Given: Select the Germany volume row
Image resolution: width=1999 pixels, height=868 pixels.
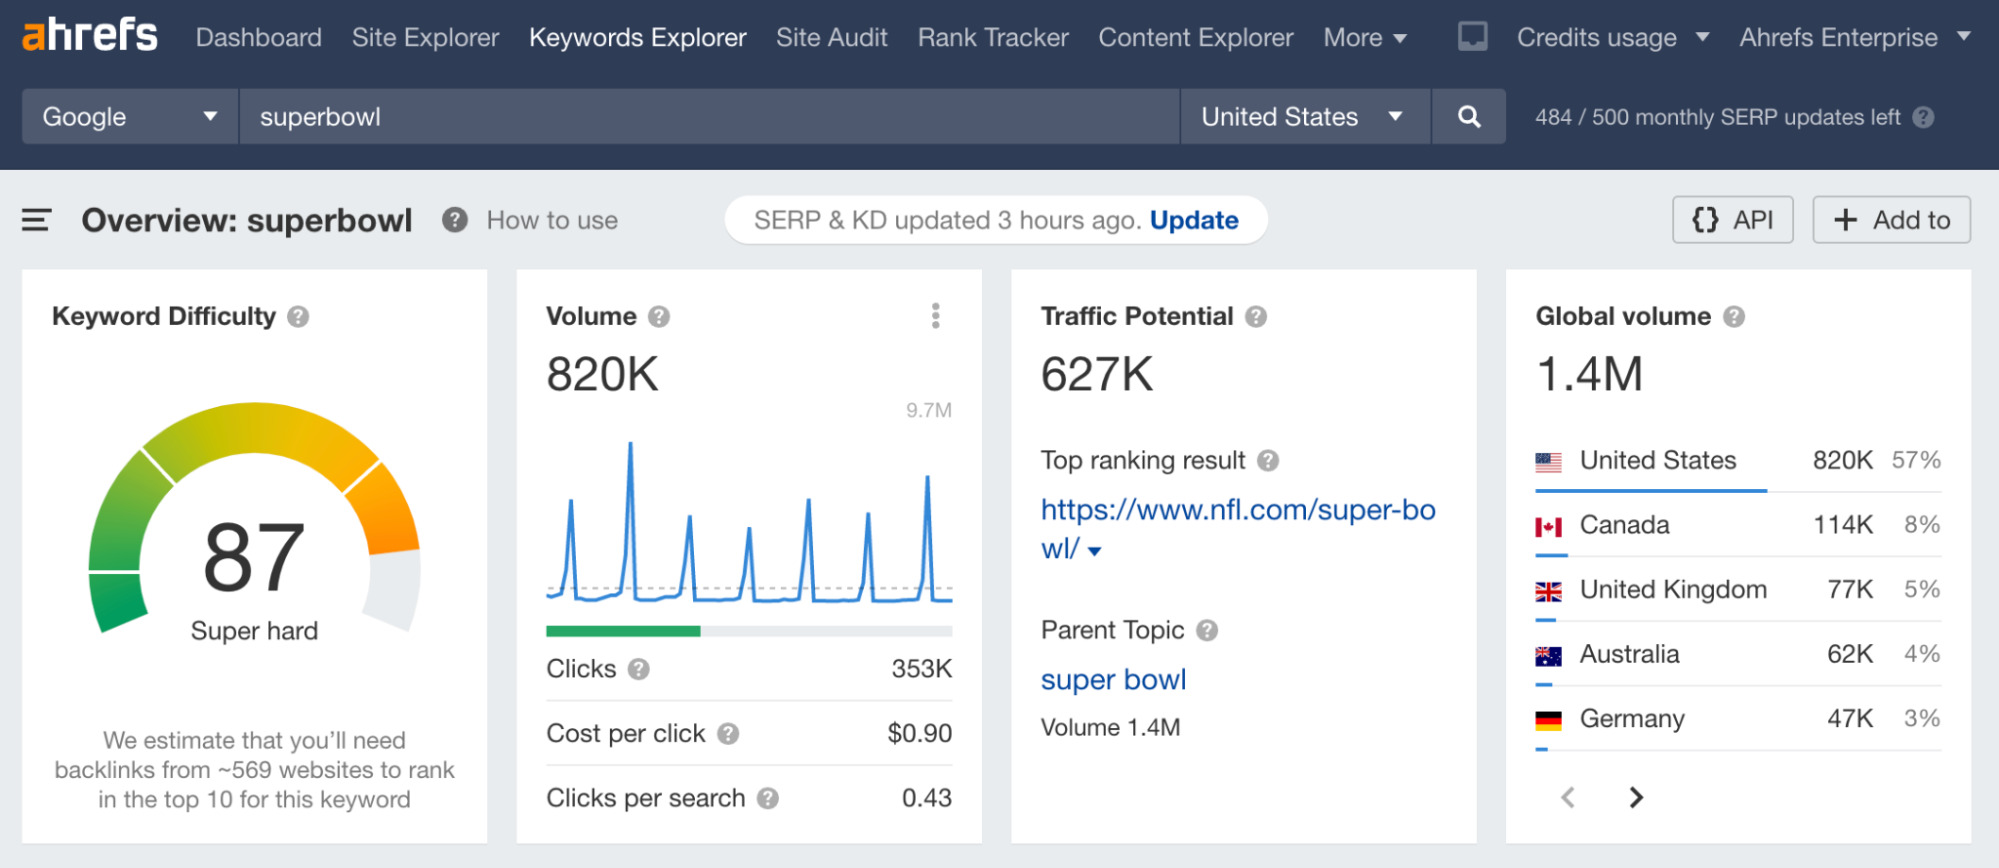Looking at the screenshot, I should [x=1738, y=719].
